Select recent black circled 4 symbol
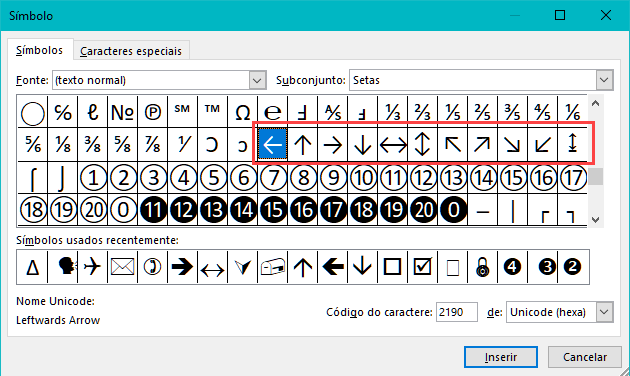Viewport: 630px width, 376px height. [513, 267]
